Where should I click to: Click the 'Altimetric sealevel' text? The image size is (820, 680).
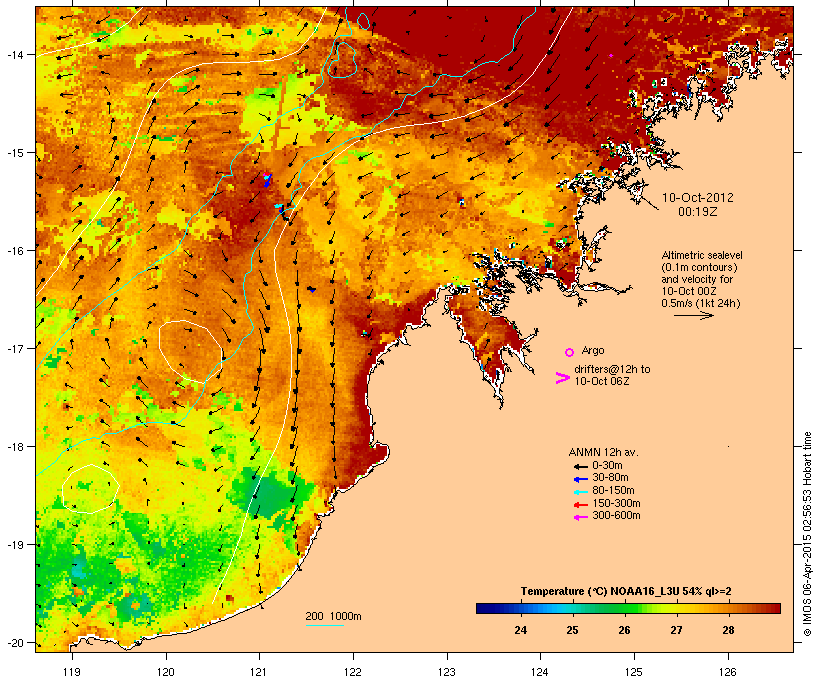coord(702,255)
